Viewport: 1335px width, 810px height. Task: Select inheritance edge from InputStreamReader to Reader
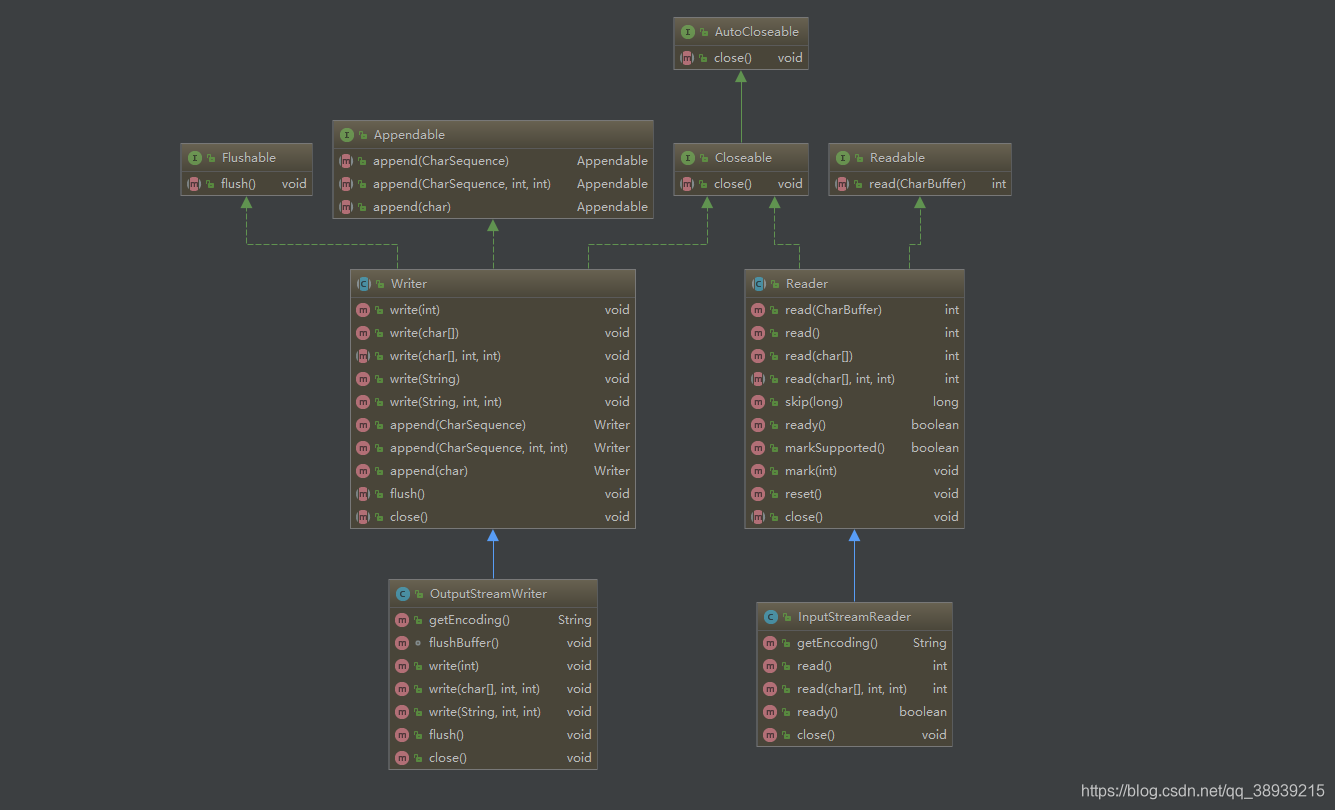(854, 566)
